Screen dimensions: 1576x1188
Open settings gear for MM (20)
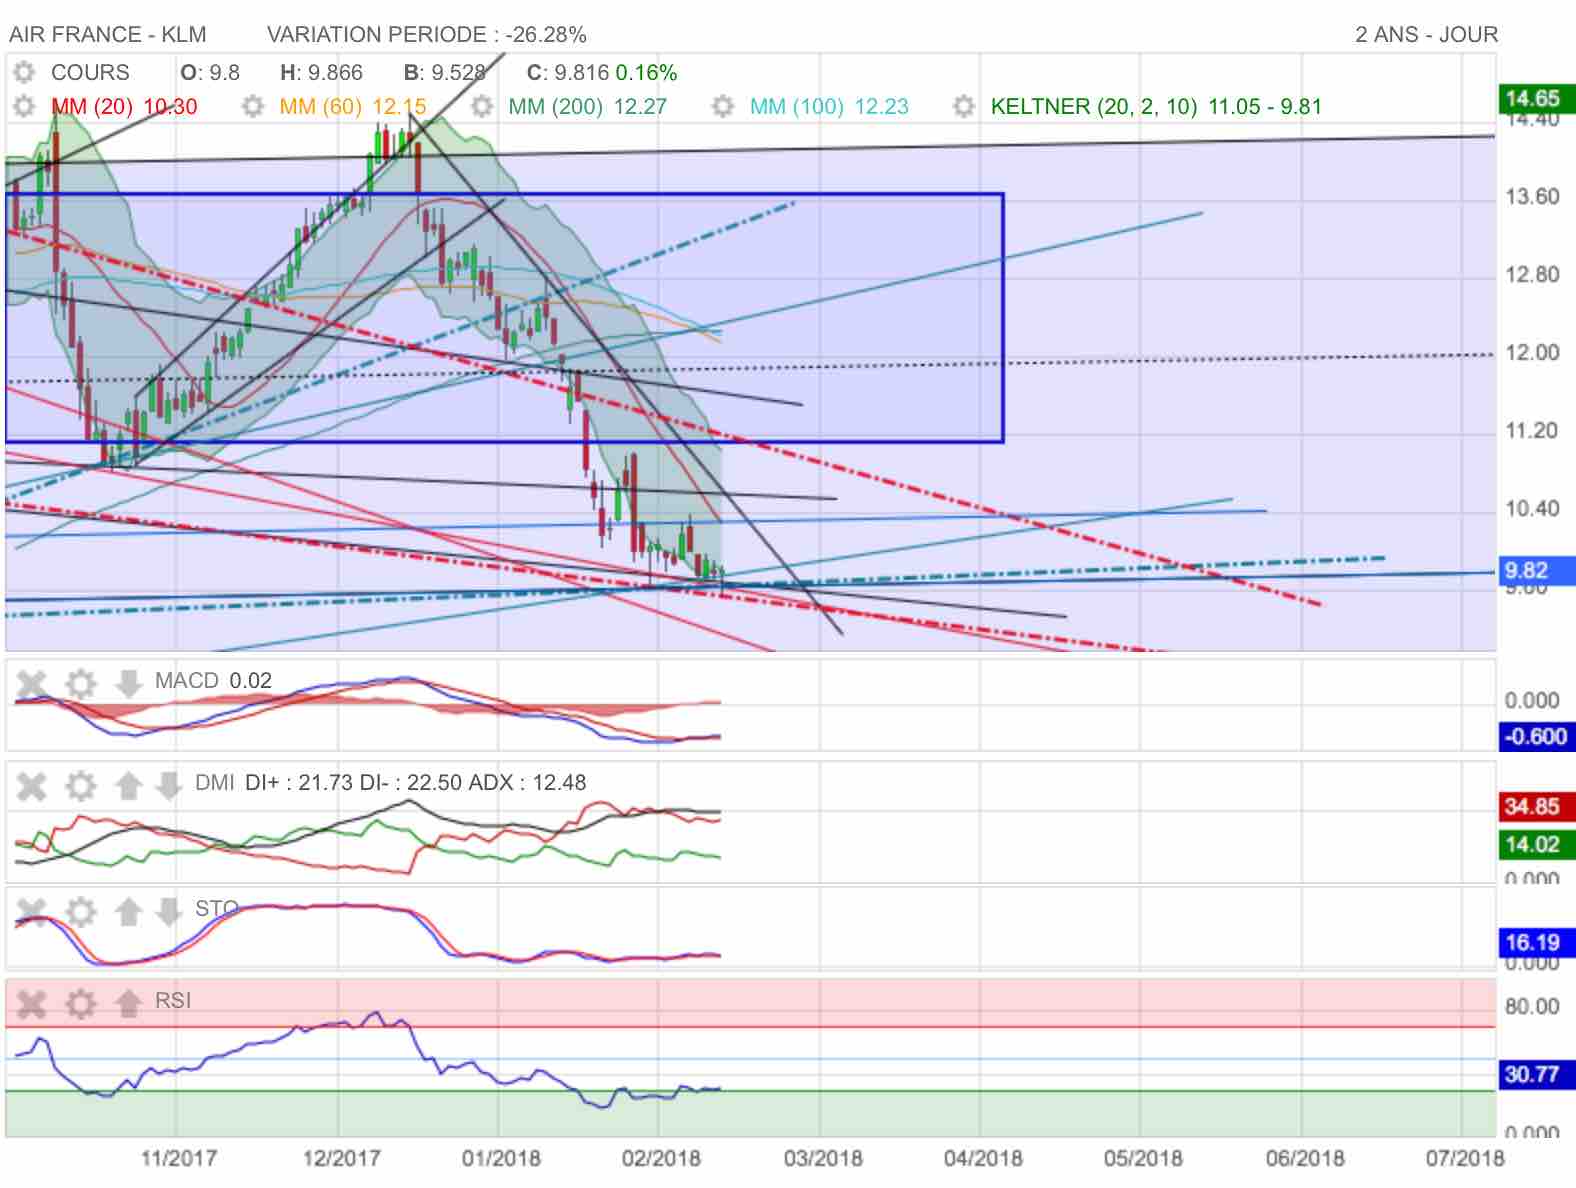click(24, 106)
